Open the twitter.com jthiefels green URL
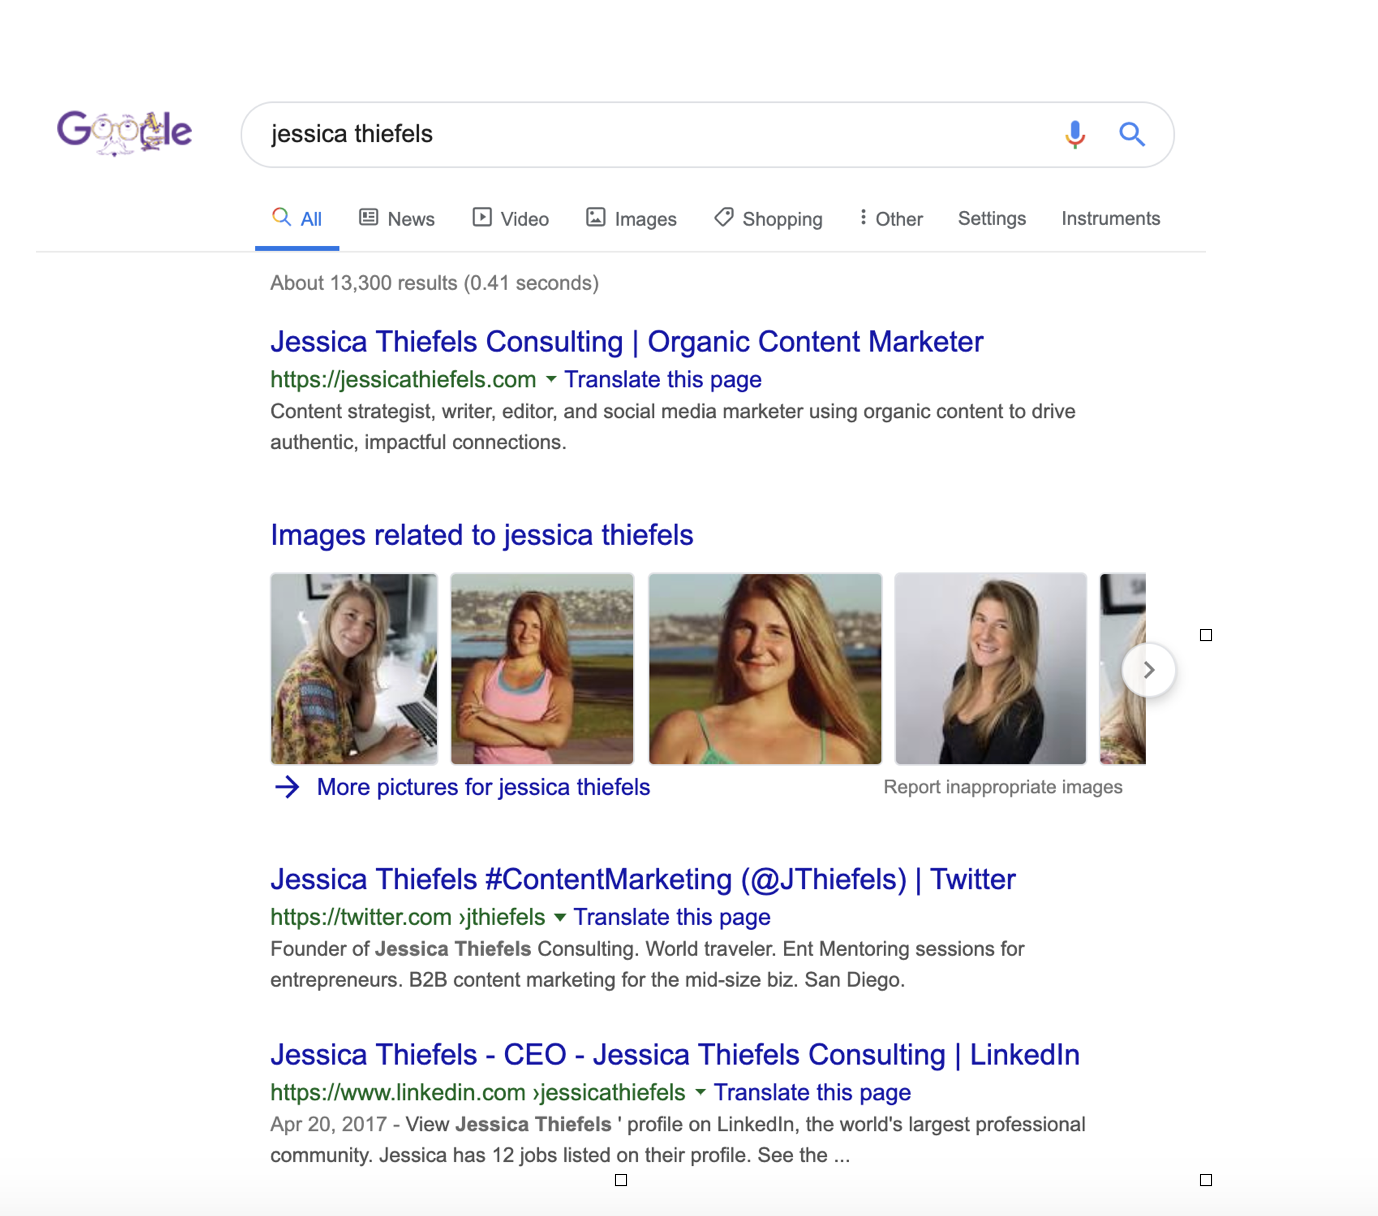 pyautogui.click(x=408, y=917)
